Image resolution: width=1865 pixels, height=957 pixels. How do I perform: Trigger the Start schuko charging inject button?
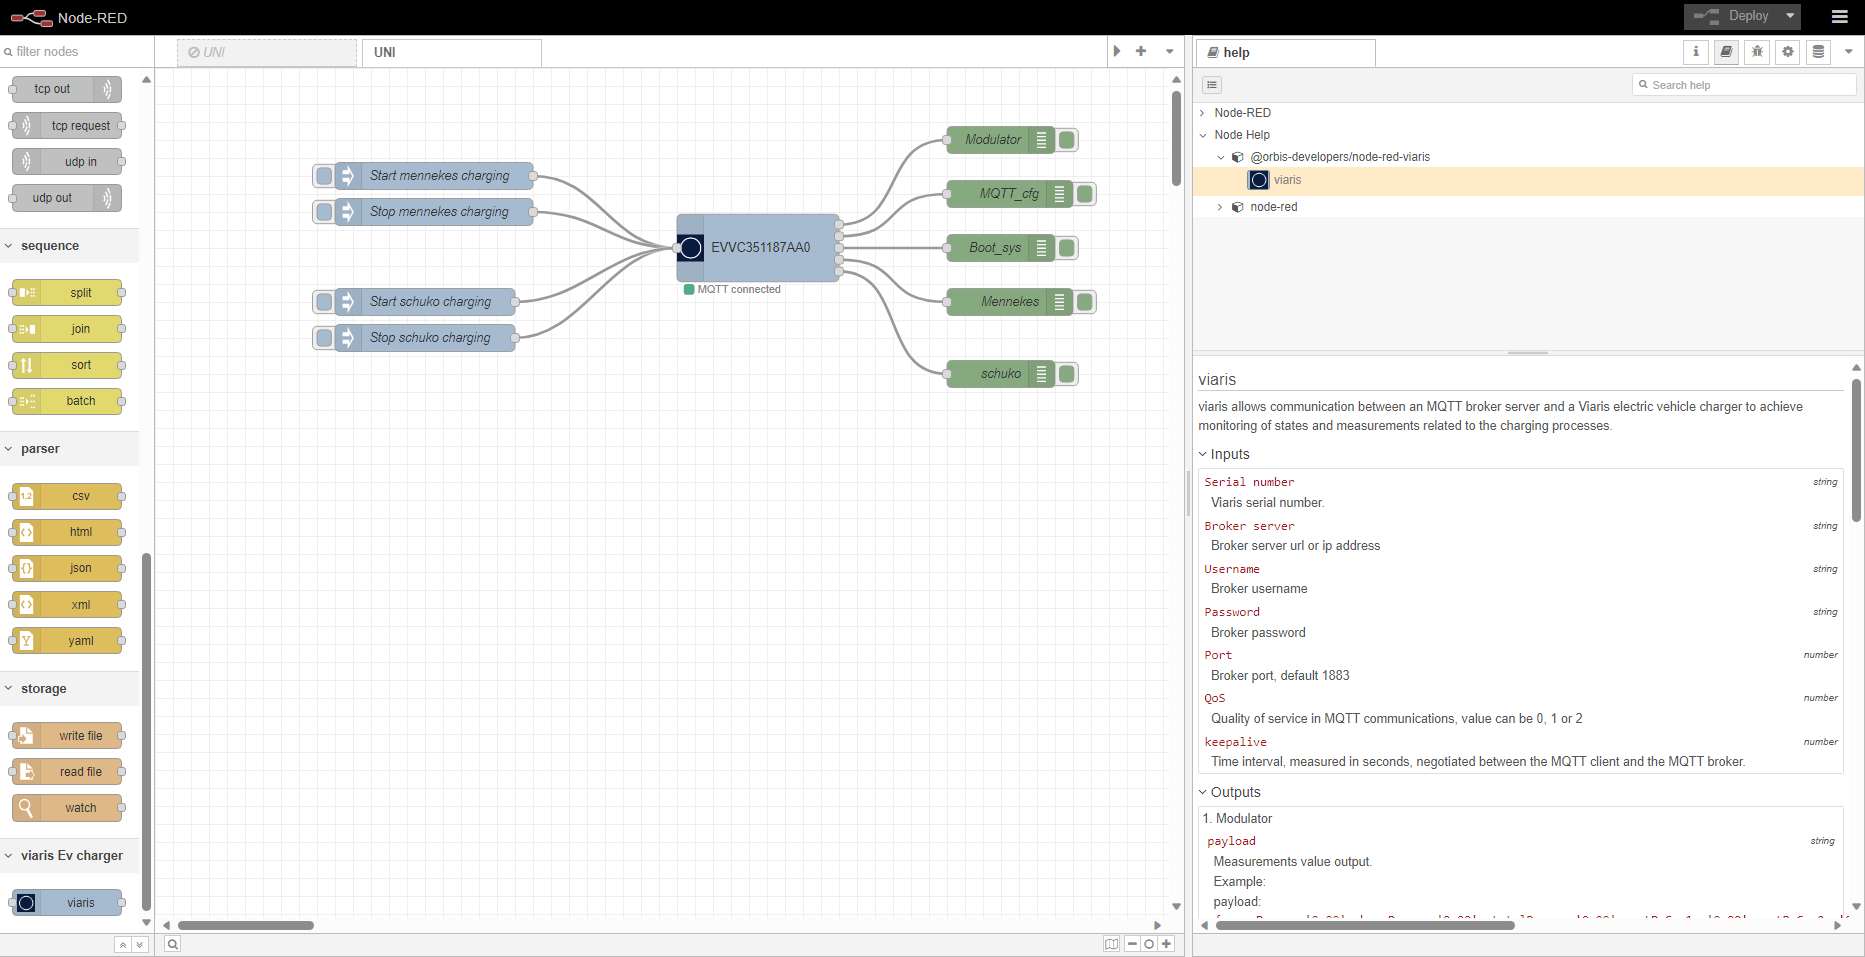pyautogui.click(x=324, y=302)
